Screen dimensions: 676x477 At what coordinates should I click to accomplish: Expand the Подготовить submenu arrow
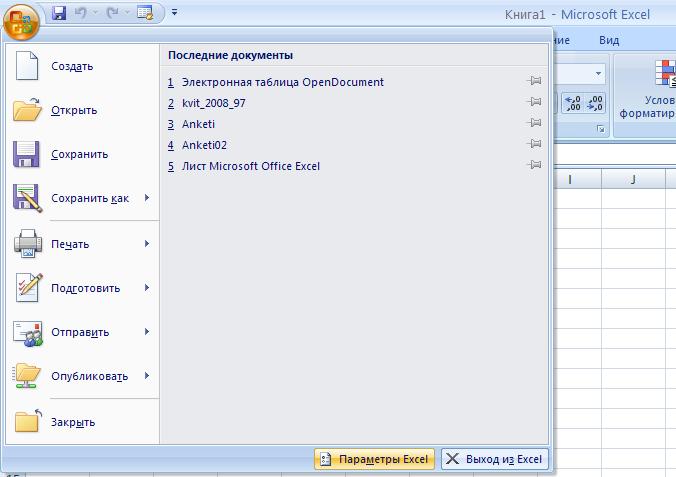tap(147, 288)
